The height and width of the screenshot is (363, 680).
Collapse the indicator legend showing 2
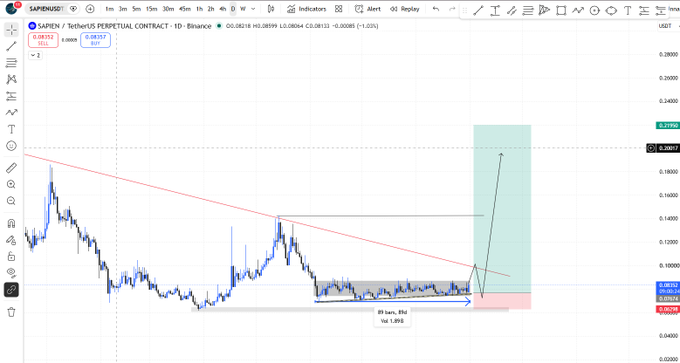pos(36,56)
